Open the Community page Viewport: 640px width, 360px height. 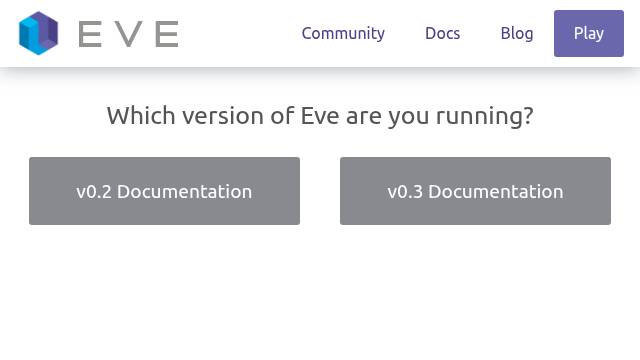point(343,33)
